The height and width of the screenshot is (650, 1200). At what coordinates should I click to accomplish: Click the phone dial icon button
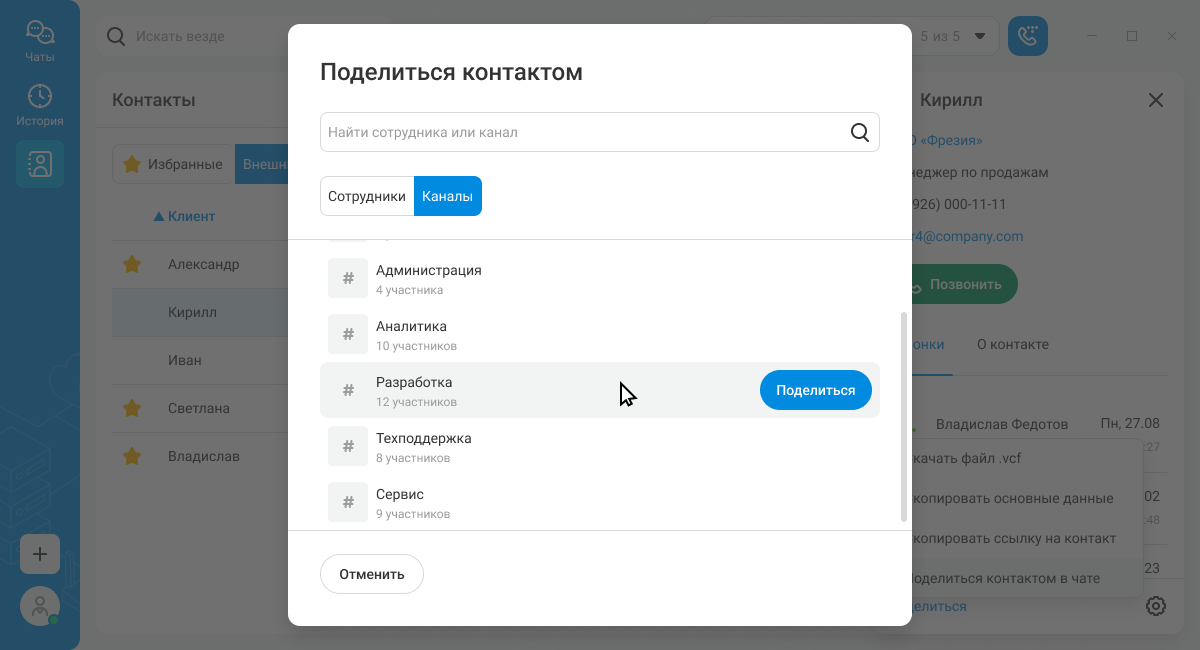tap(1027, 36)
